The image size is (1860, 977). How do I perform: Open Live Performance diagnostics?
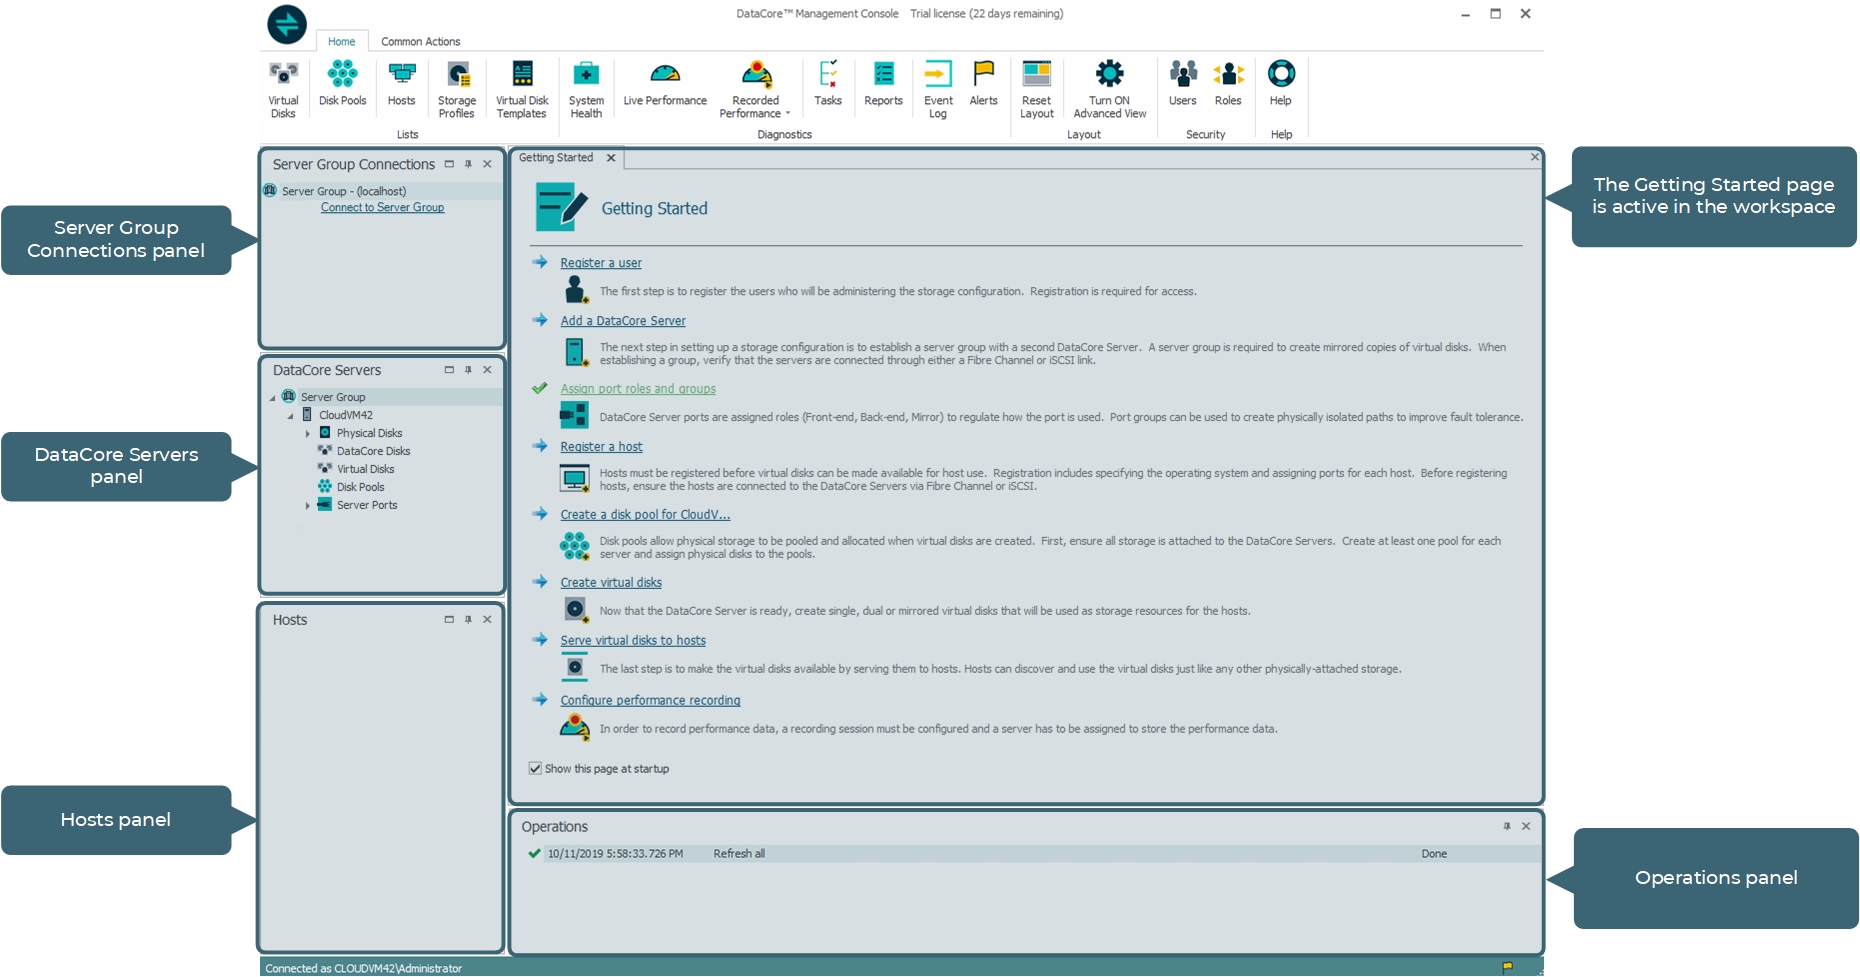coord(664,85)
